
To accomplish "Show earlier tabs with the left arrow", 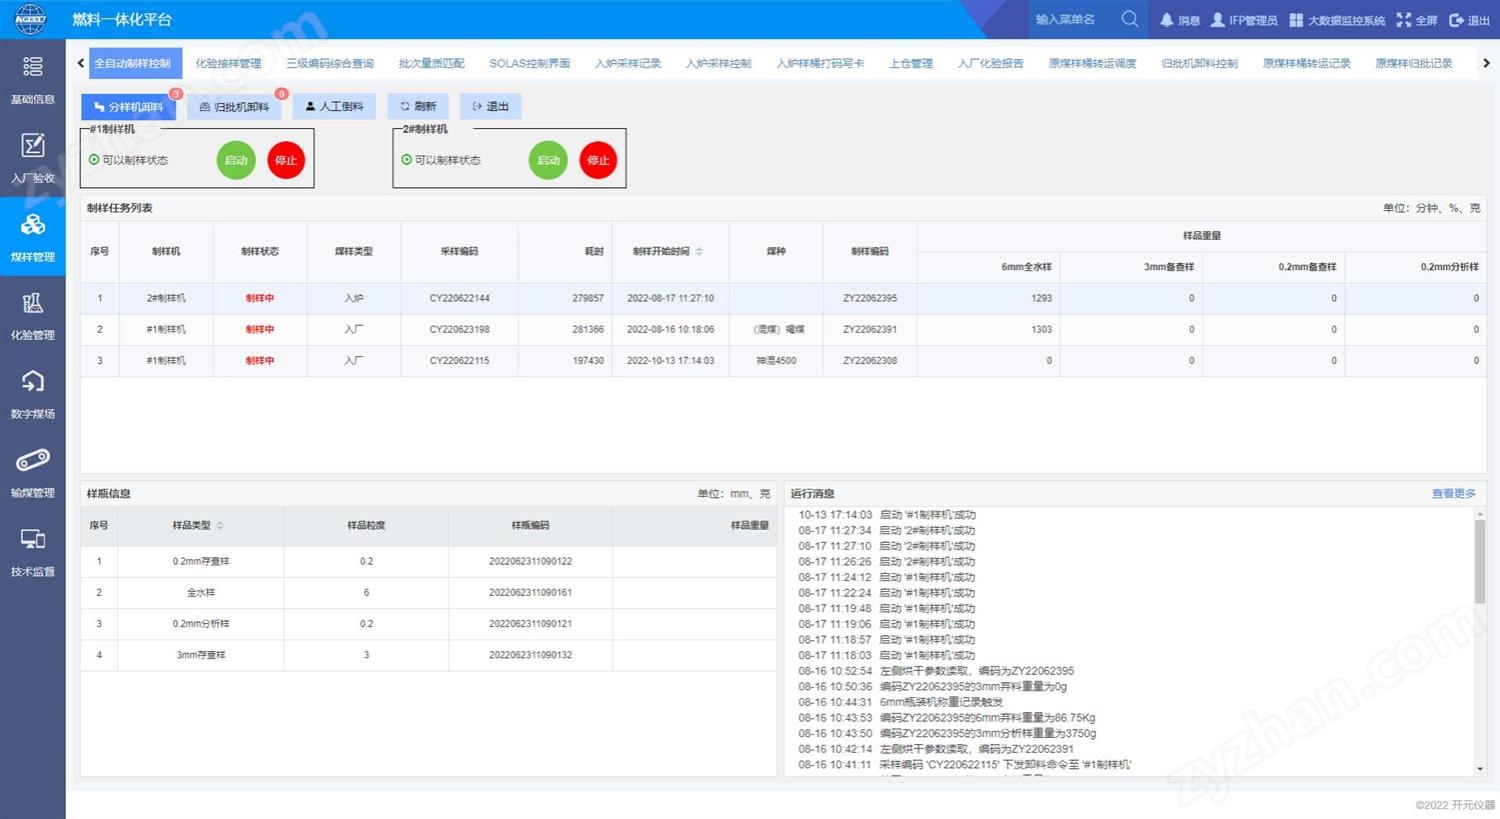I will 81,63.
